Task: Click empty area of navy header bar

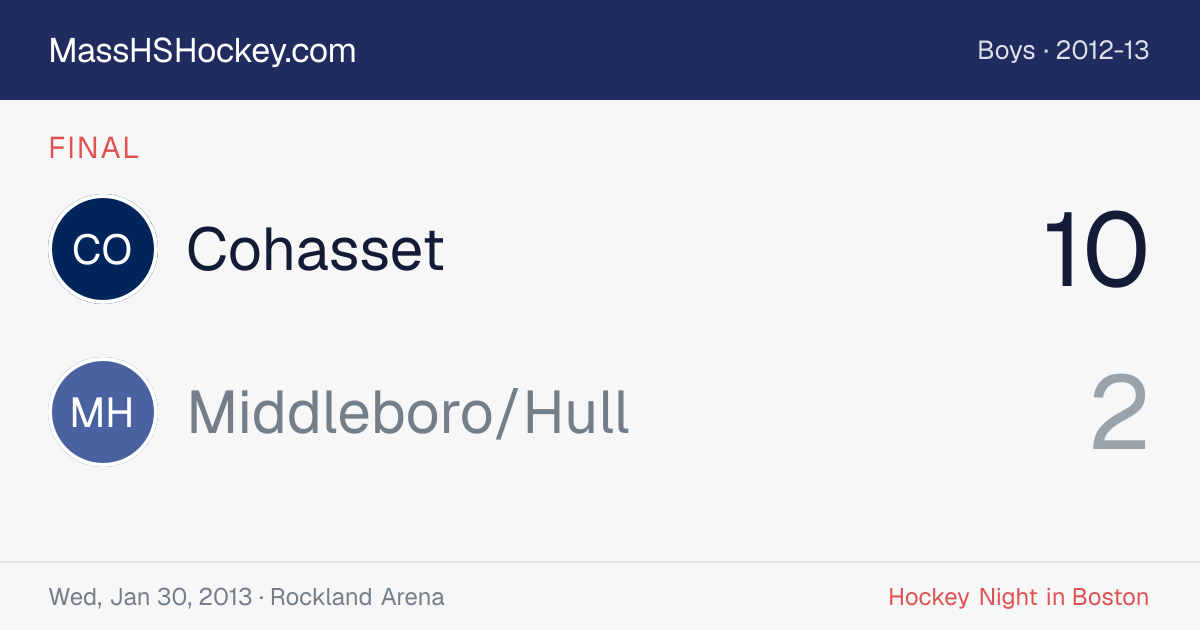Action: (660, 50)
